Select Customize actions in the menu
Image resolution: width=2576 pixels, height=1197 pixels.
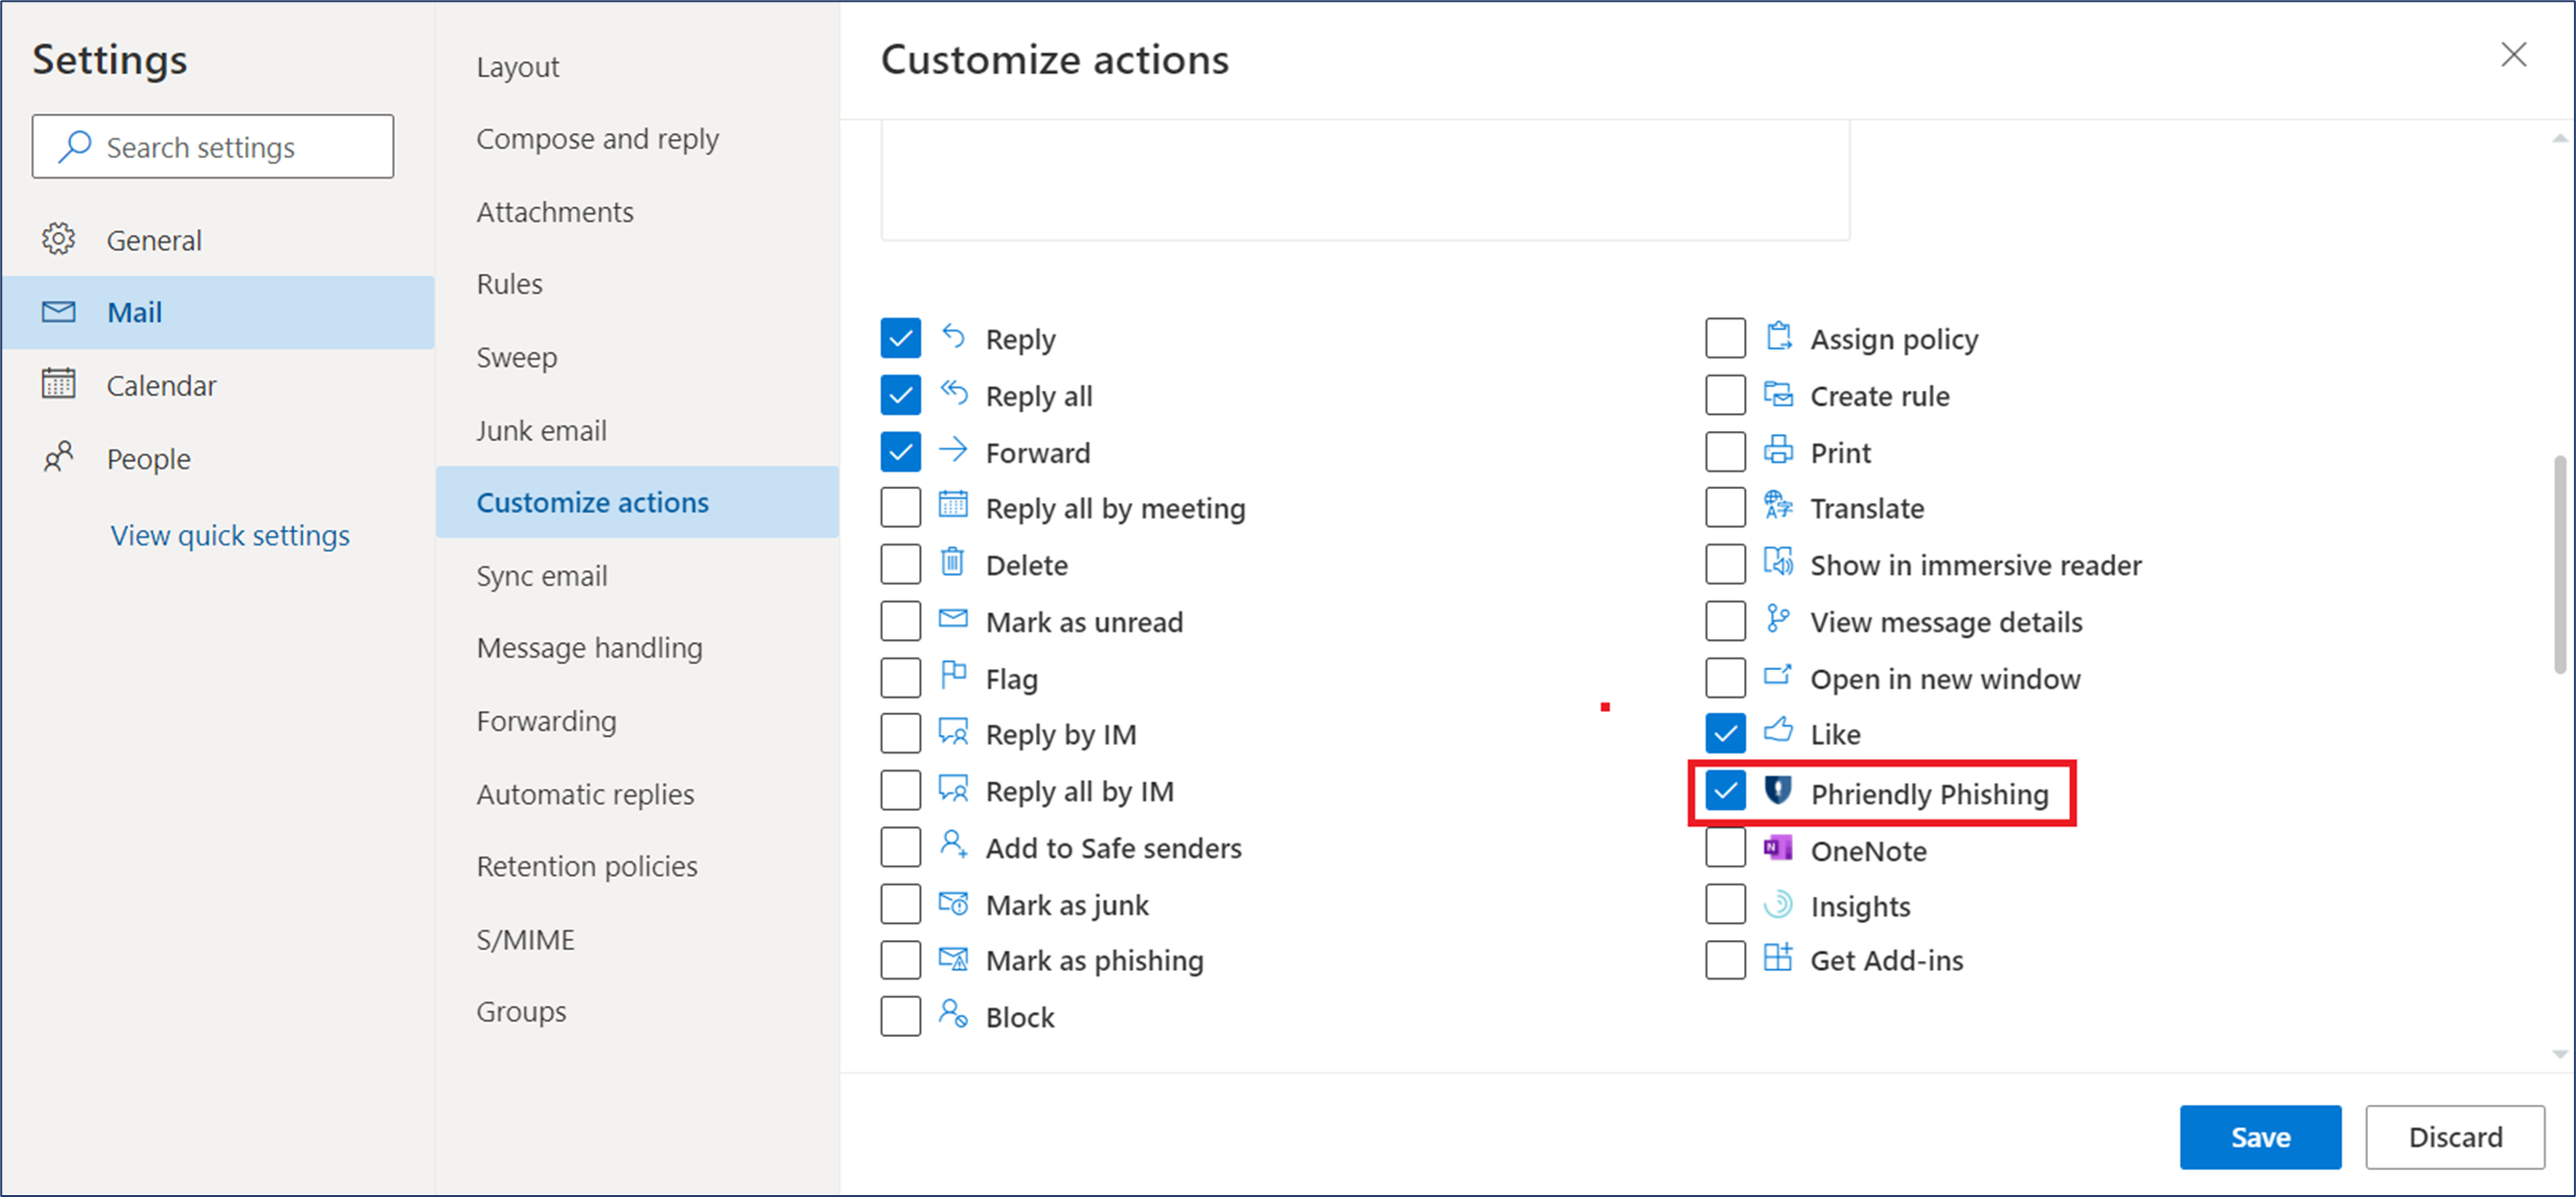click(x=637, y=502)
